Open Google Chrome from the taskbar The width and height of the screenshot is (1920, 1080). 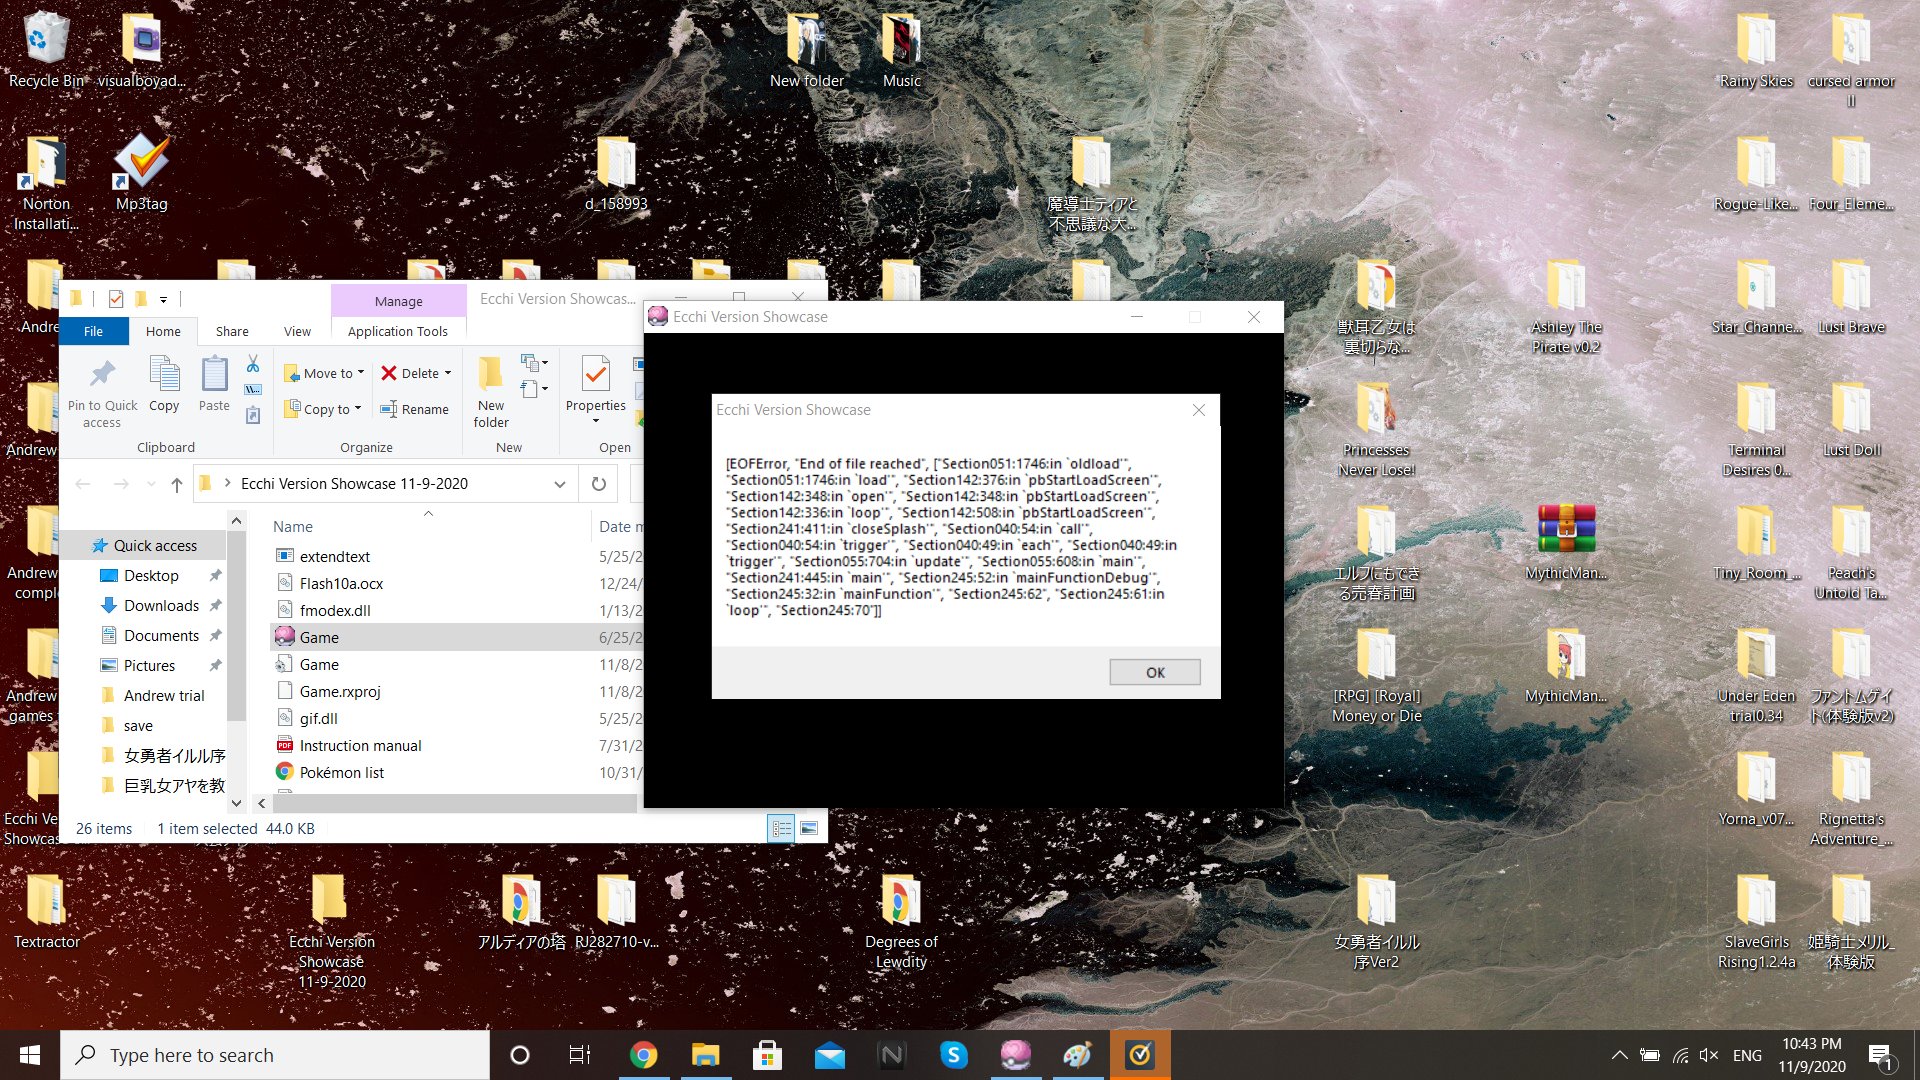643,1055
